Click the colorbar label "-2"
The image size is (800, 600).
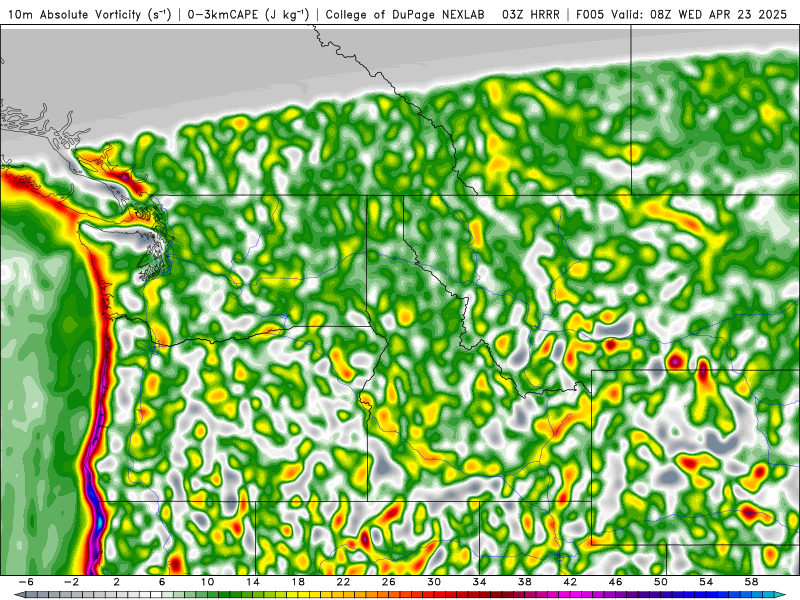[x=71, y=581]
